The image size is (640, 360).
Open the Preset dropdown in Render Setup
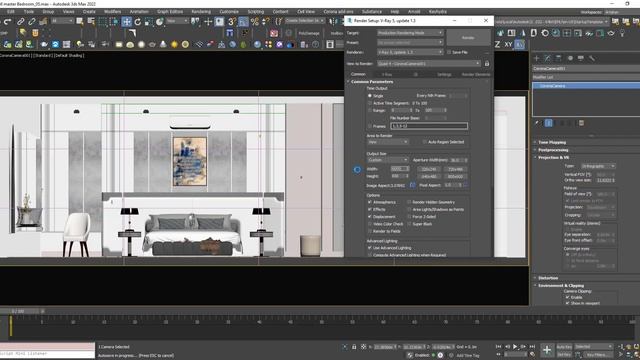pos(410,42)
